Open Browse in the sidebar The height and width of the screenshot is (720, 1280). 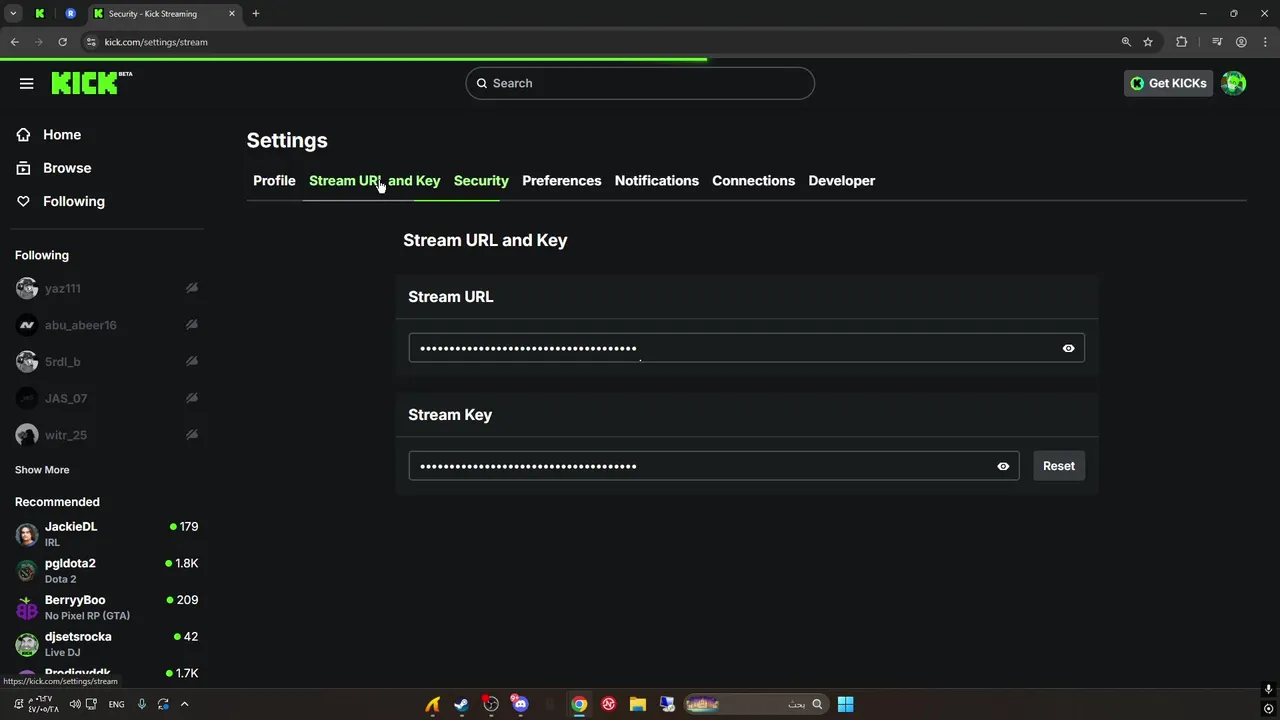tap(67, 168)
